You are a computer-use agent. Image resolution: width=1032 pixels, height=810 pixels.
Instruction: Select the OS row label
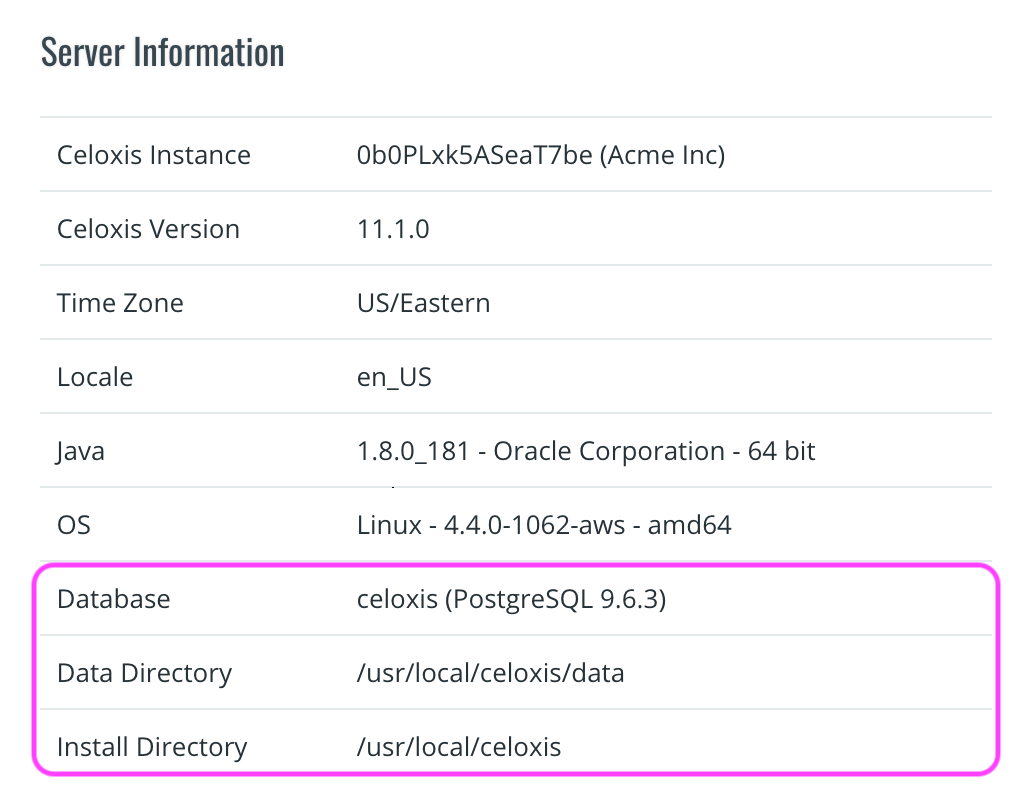coord(74,525)
